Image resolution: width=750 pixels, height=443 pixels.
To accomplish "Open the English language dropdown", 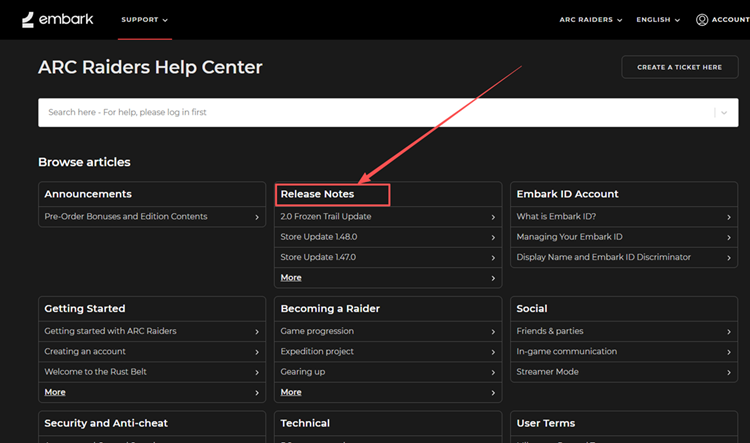I will click(658, 20).
